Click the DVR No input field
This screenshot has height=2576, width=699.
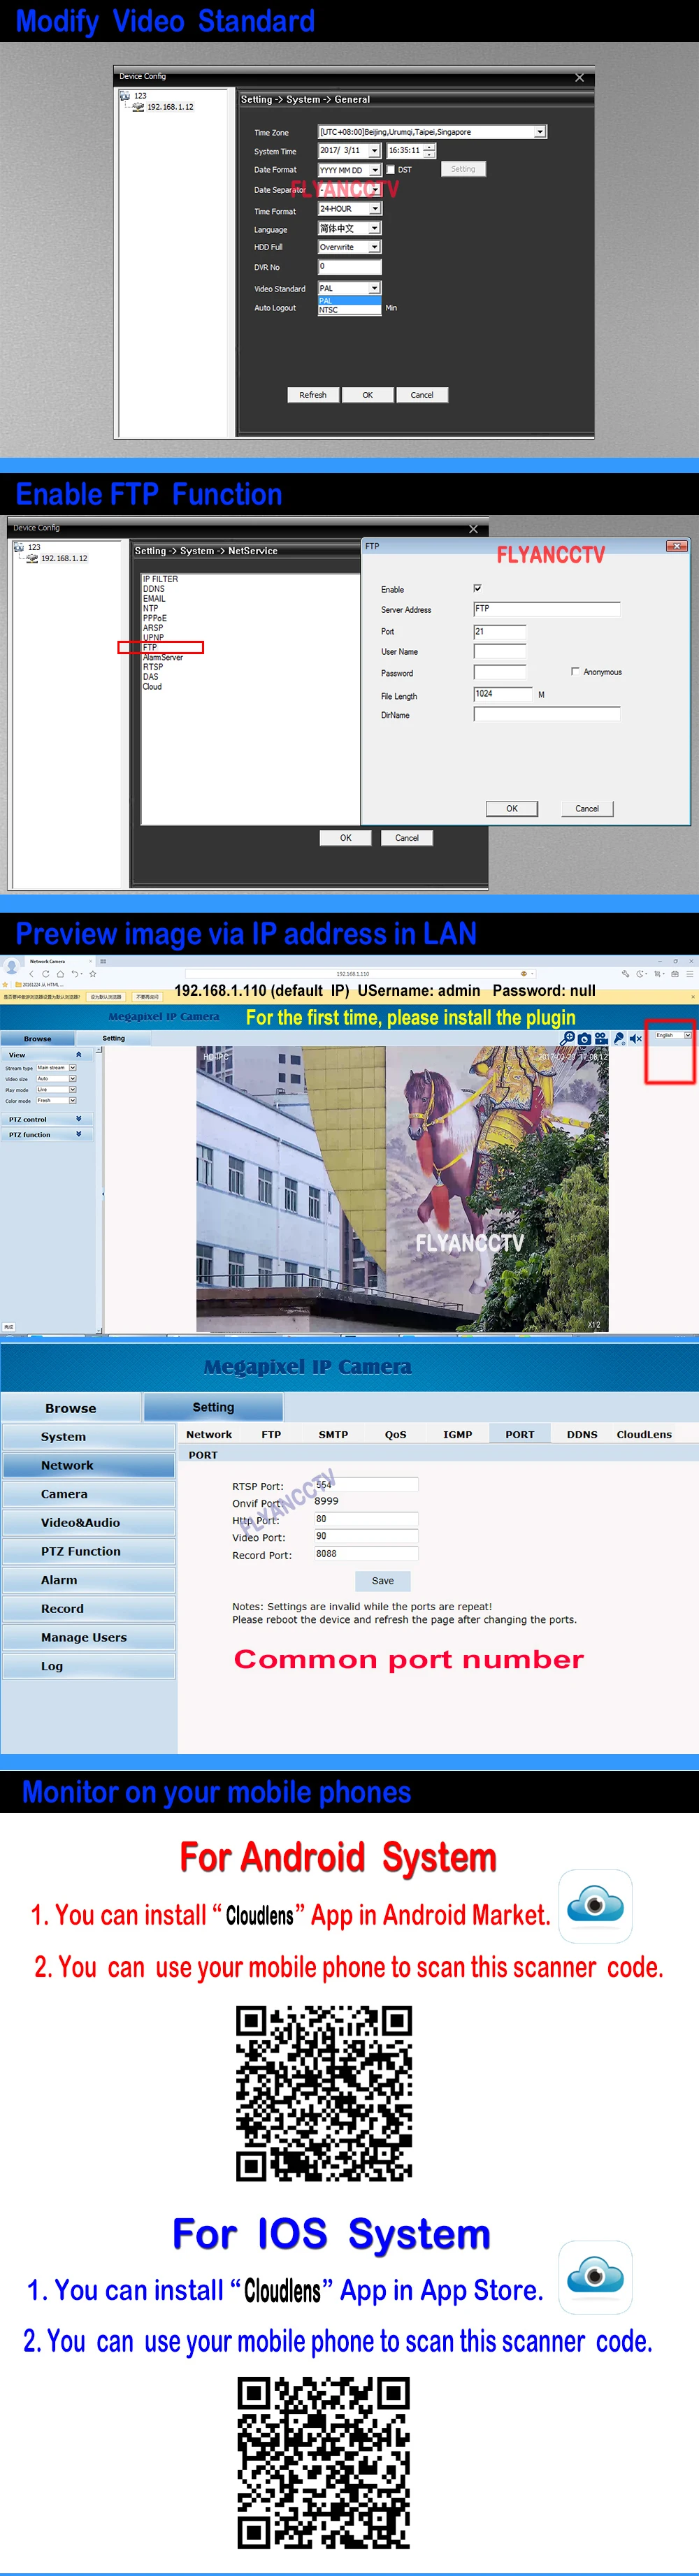[350, 267]
